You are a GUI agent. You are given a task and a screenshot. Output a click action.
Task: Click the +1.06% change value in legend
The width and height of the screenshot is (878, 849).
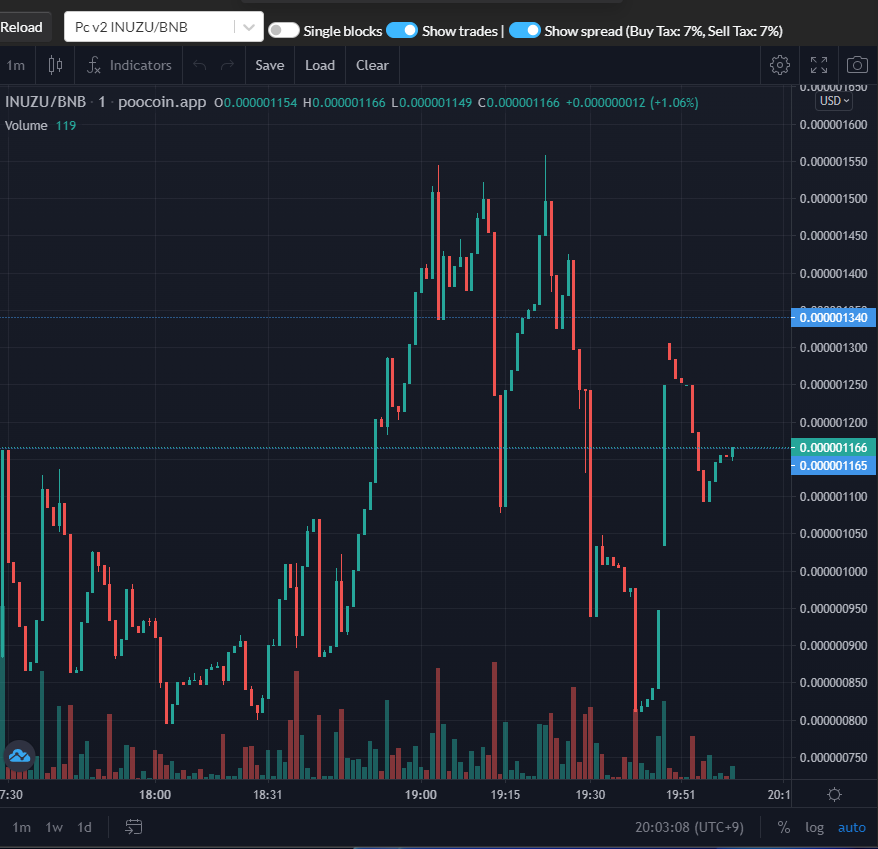tap(674, 102)
